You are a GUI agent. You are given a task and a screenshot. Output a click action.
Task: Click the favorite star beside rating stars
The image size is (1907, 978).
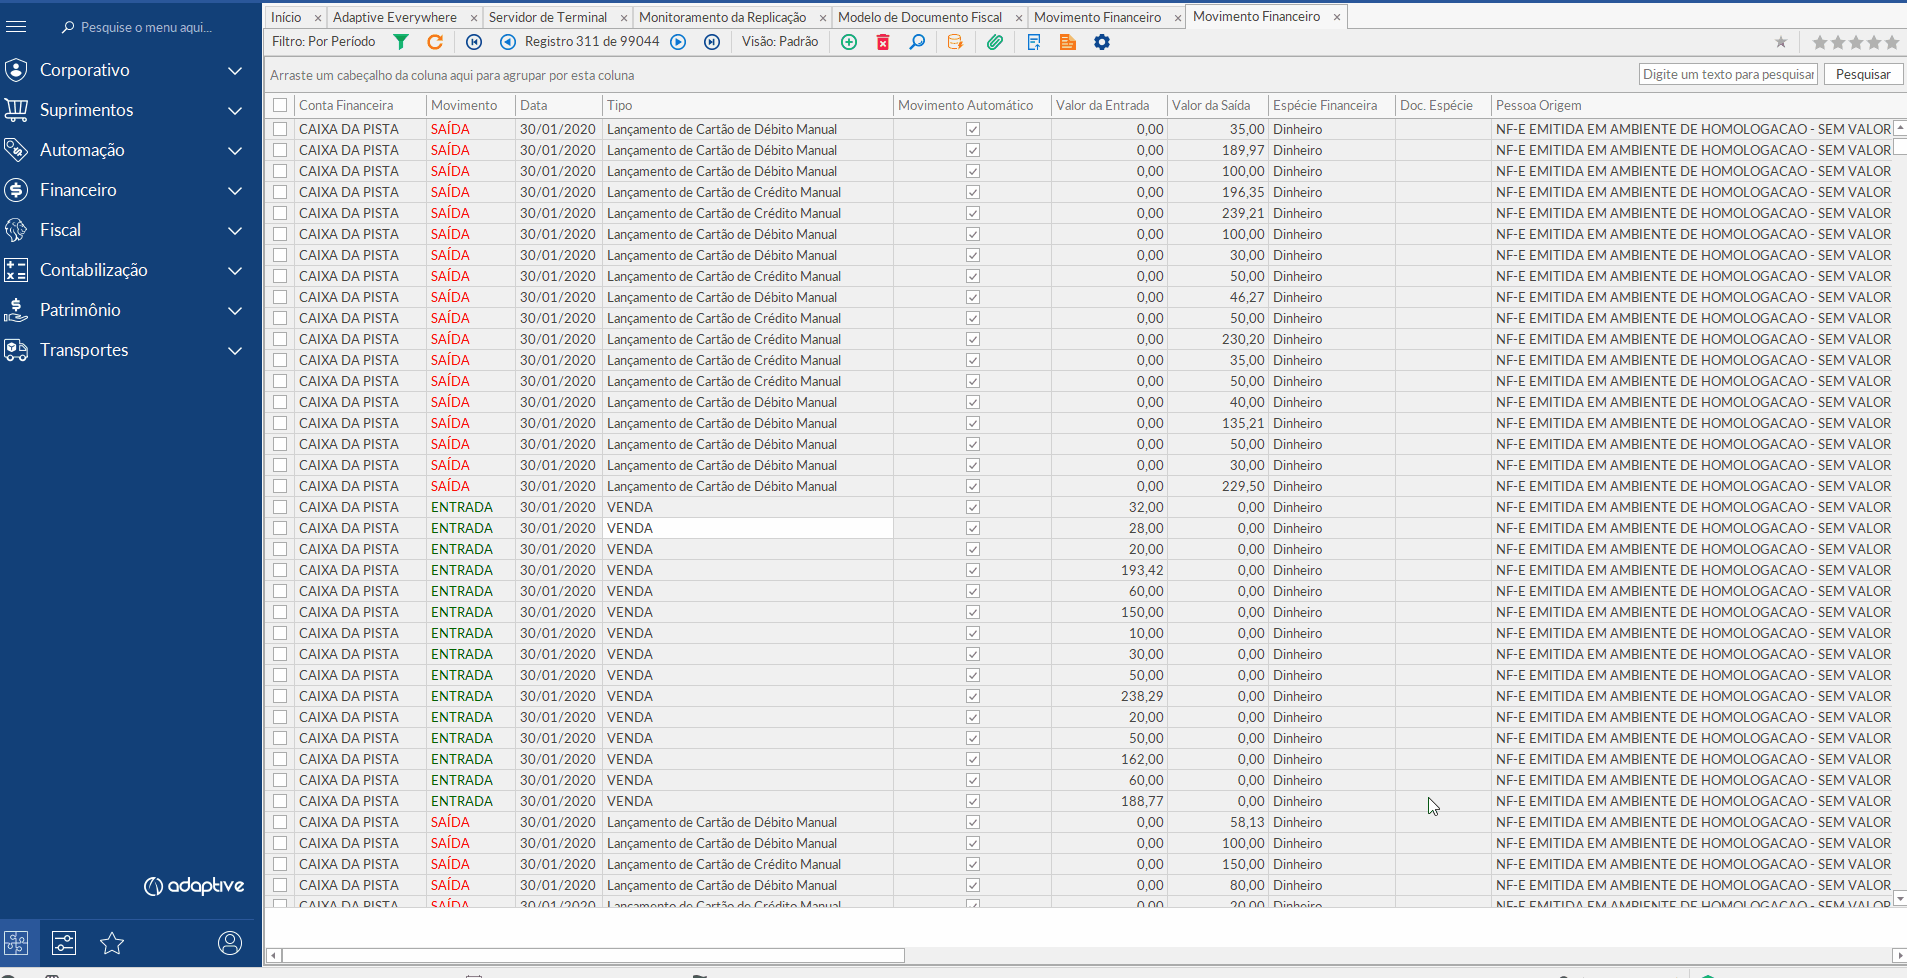(1781, 42)
